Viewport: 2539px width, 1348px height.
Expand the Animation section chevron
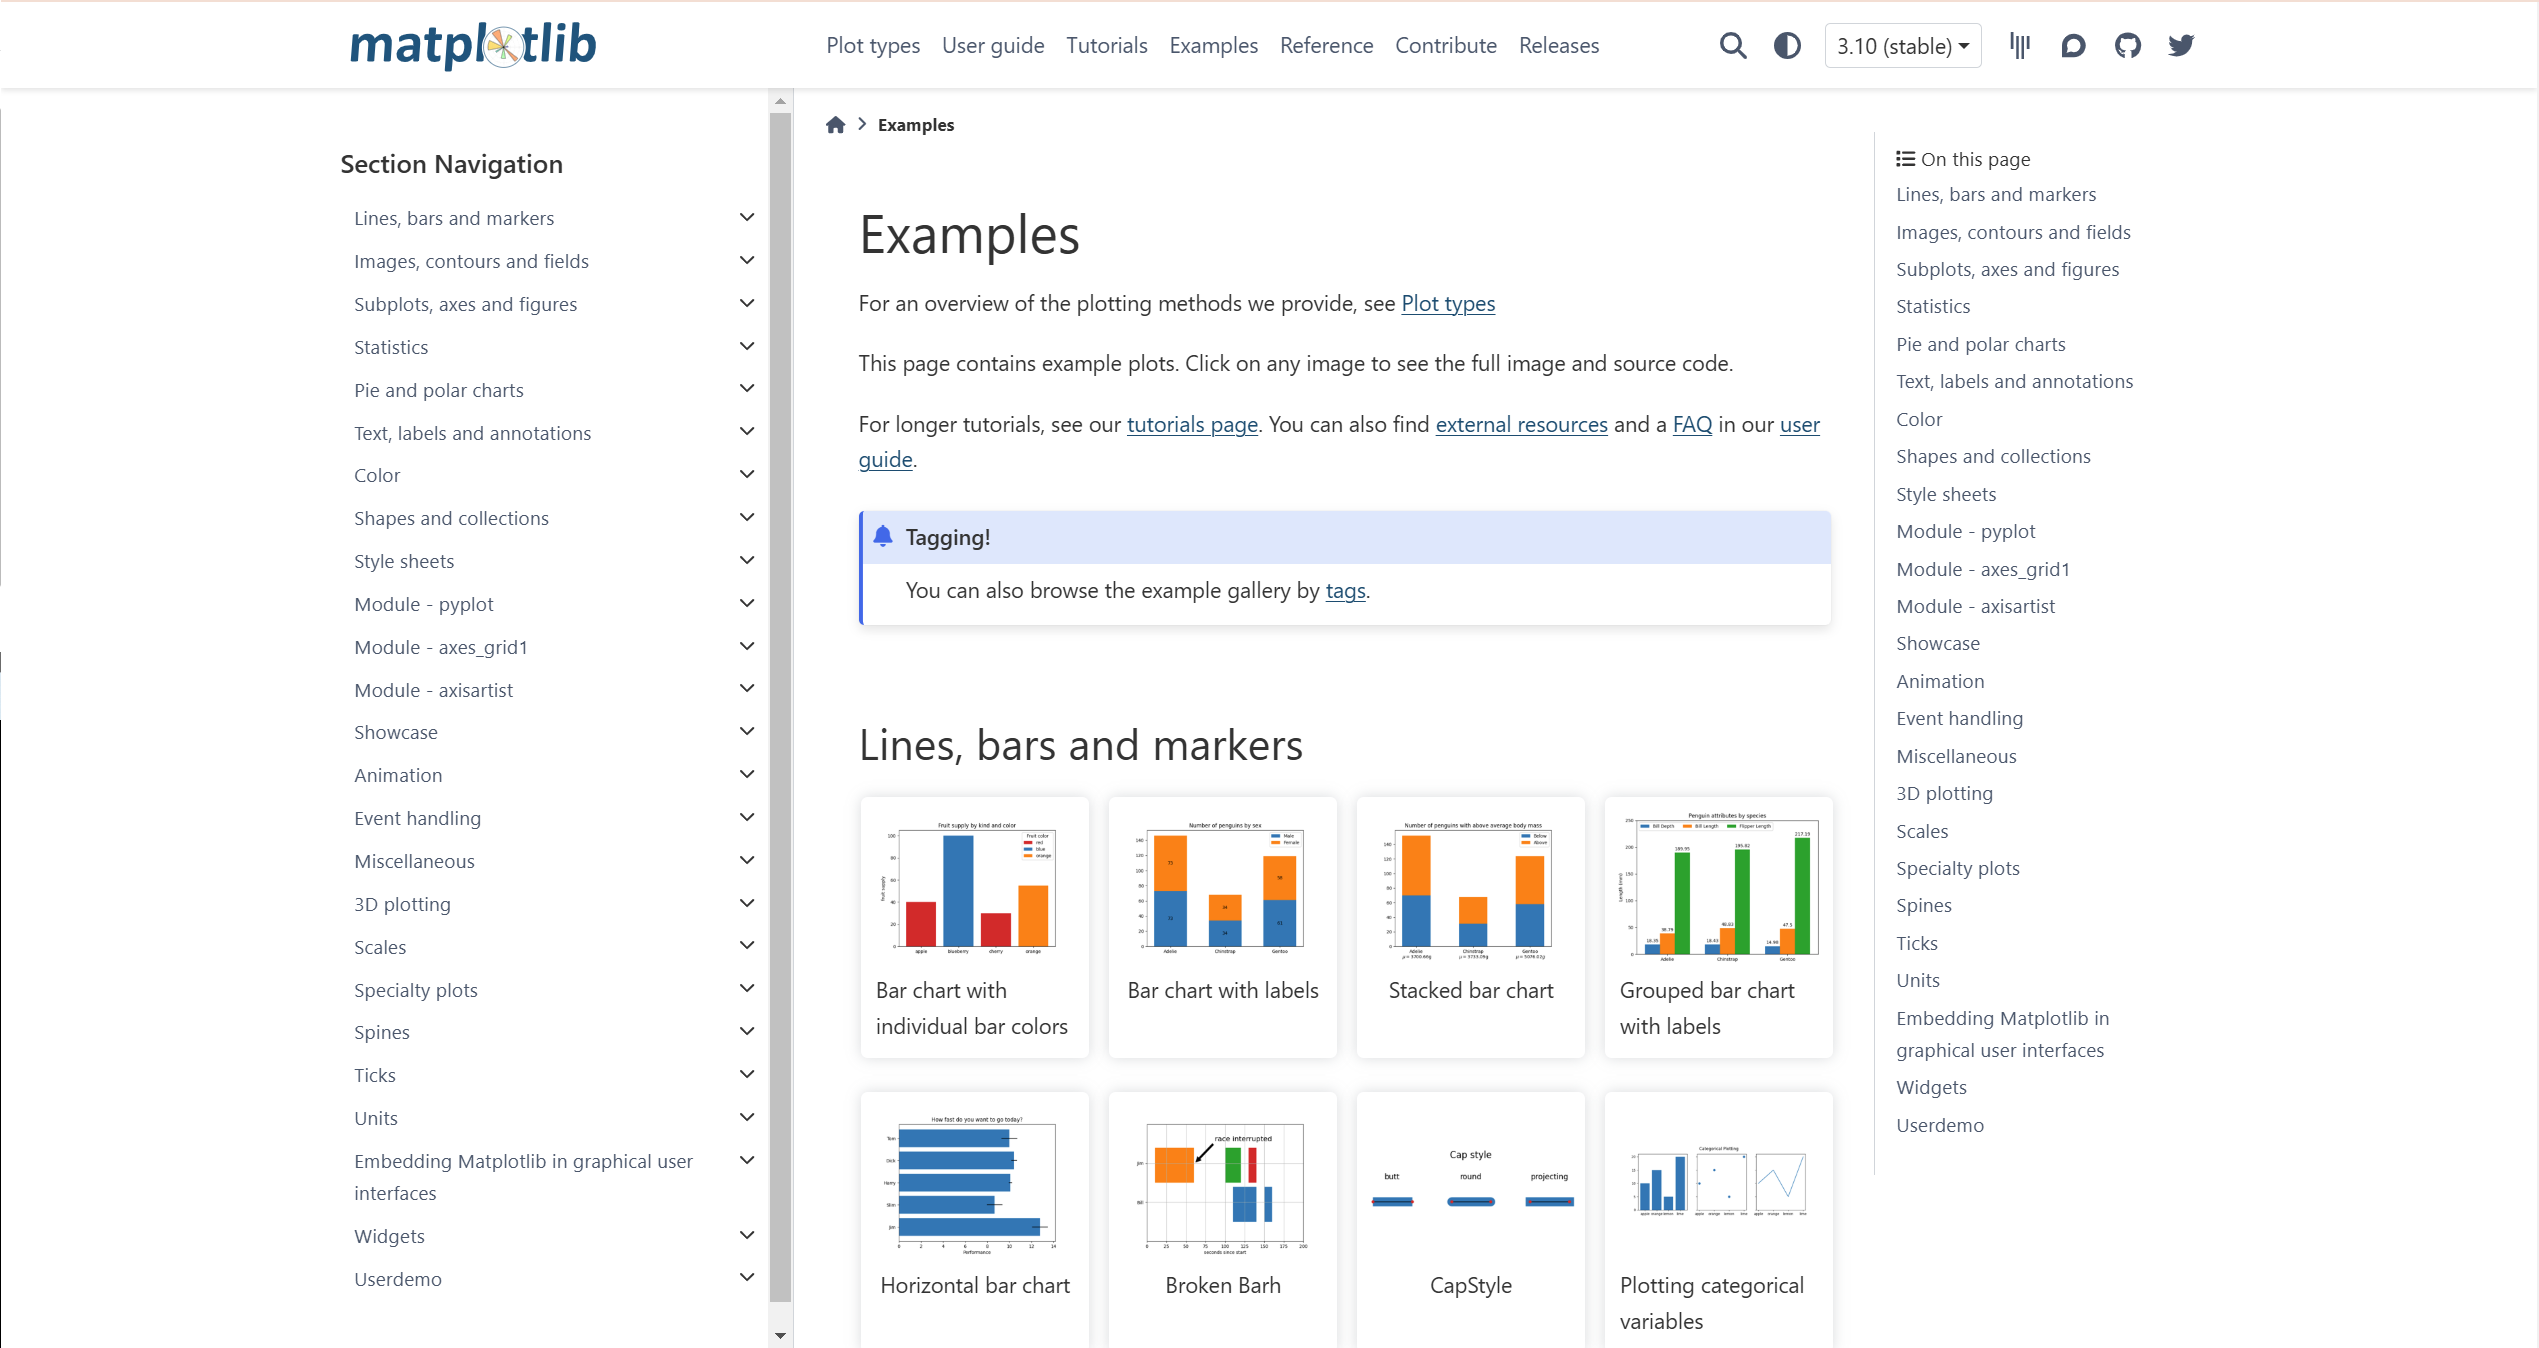click(746, 774)
